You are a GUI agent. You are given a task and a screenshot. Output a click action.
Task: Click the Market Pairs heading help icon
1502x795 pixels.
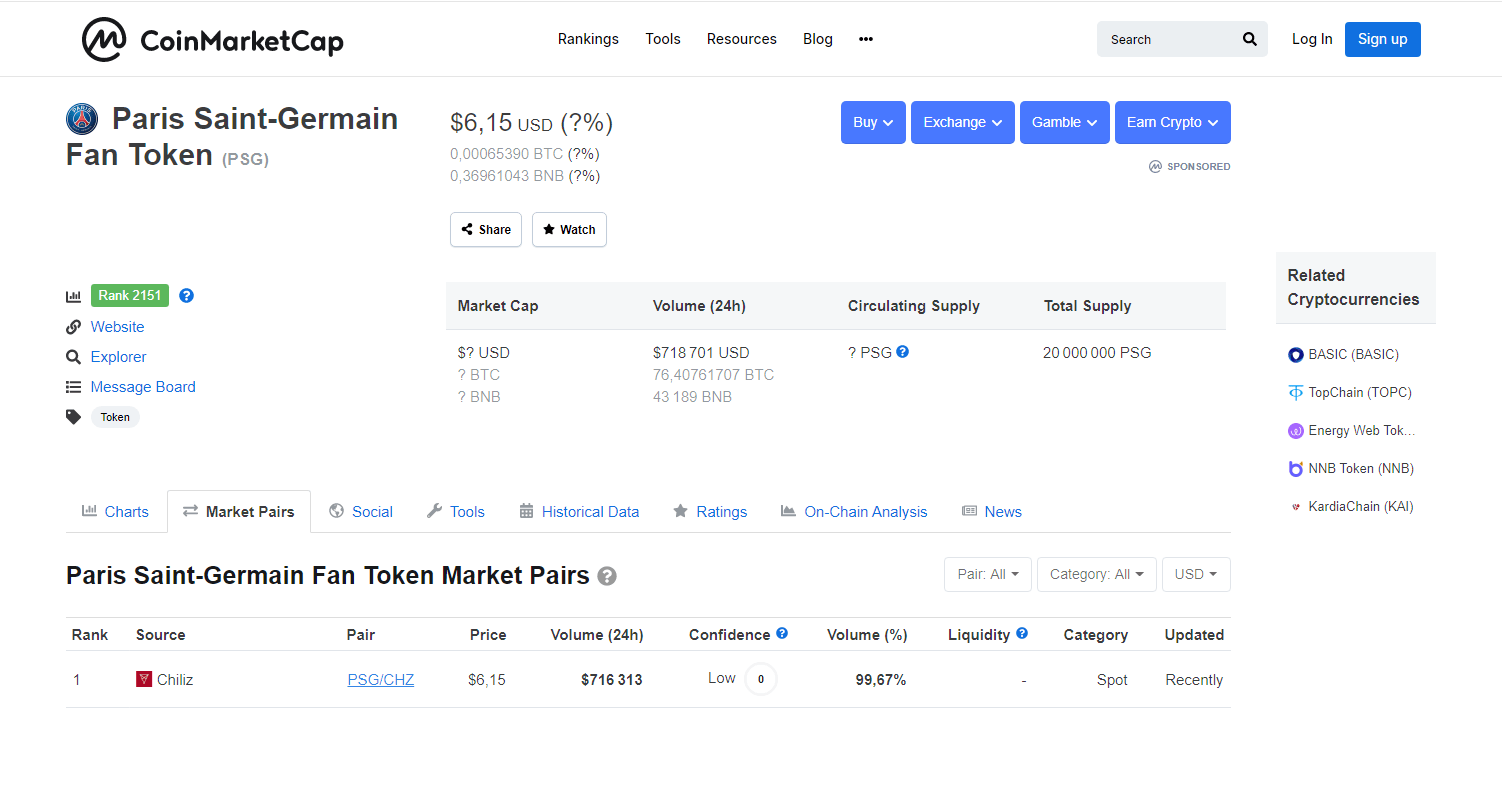pos(607,576)
